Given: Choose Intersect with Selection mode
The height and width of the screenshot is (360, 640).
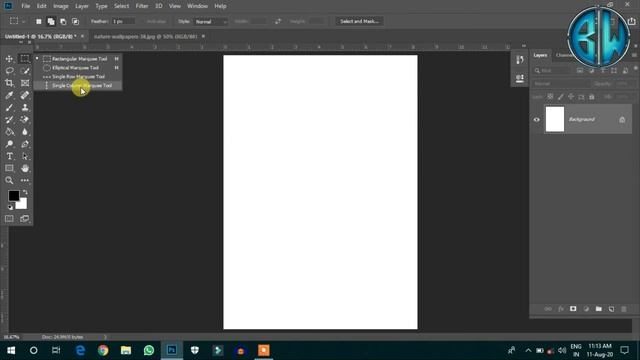Looking at the screenshot, I should (x=76, y=21).
